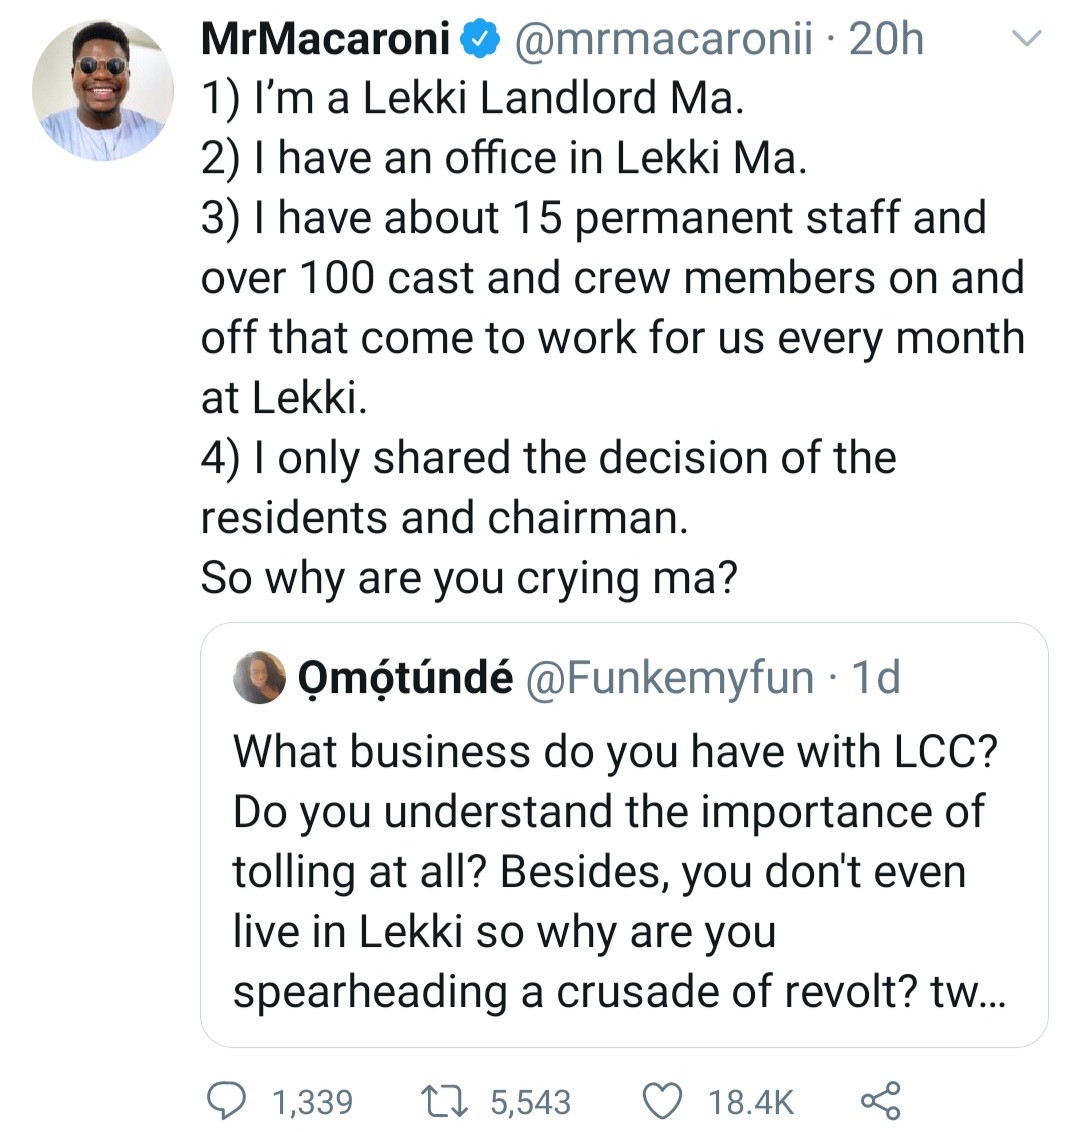Open the @Funkemyfun handle
The image size is (1080, 1132).
669,678
